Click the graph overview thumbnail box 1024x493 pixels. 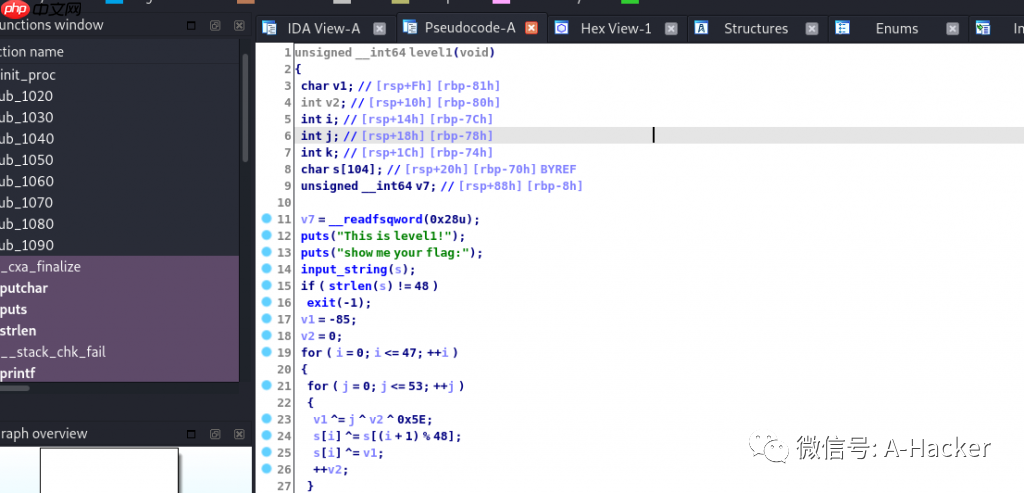pyautogui.click(x=109, y=470)
